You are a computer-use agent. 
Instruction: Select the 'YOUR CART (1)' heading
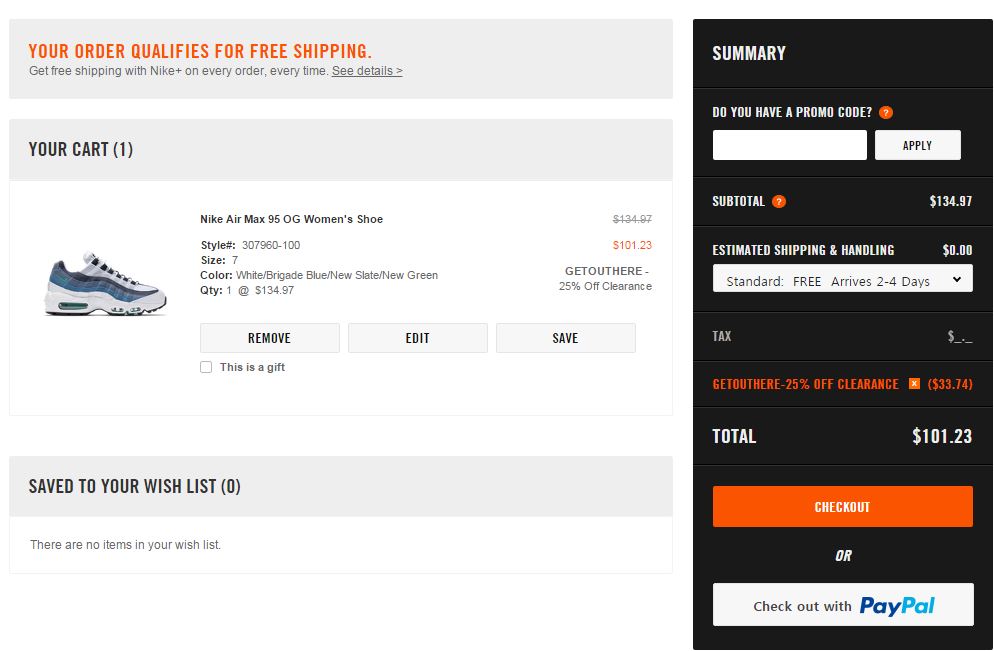click(x=81, y=150)
